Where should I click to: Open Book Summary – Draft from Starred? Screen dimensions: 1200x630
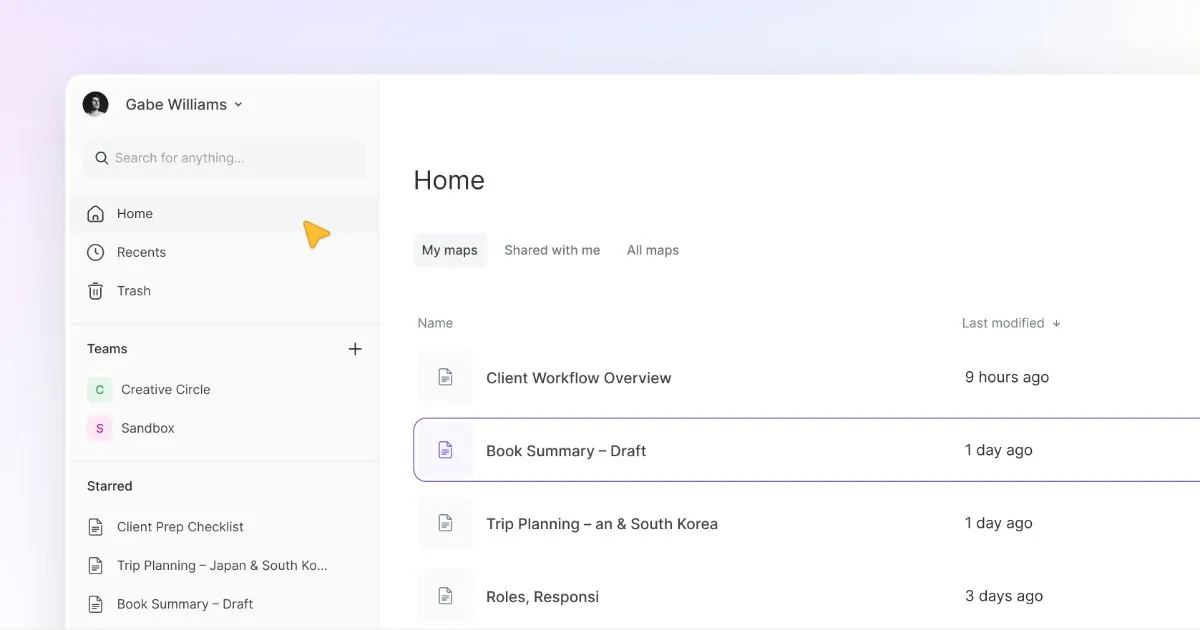point(185,603)
